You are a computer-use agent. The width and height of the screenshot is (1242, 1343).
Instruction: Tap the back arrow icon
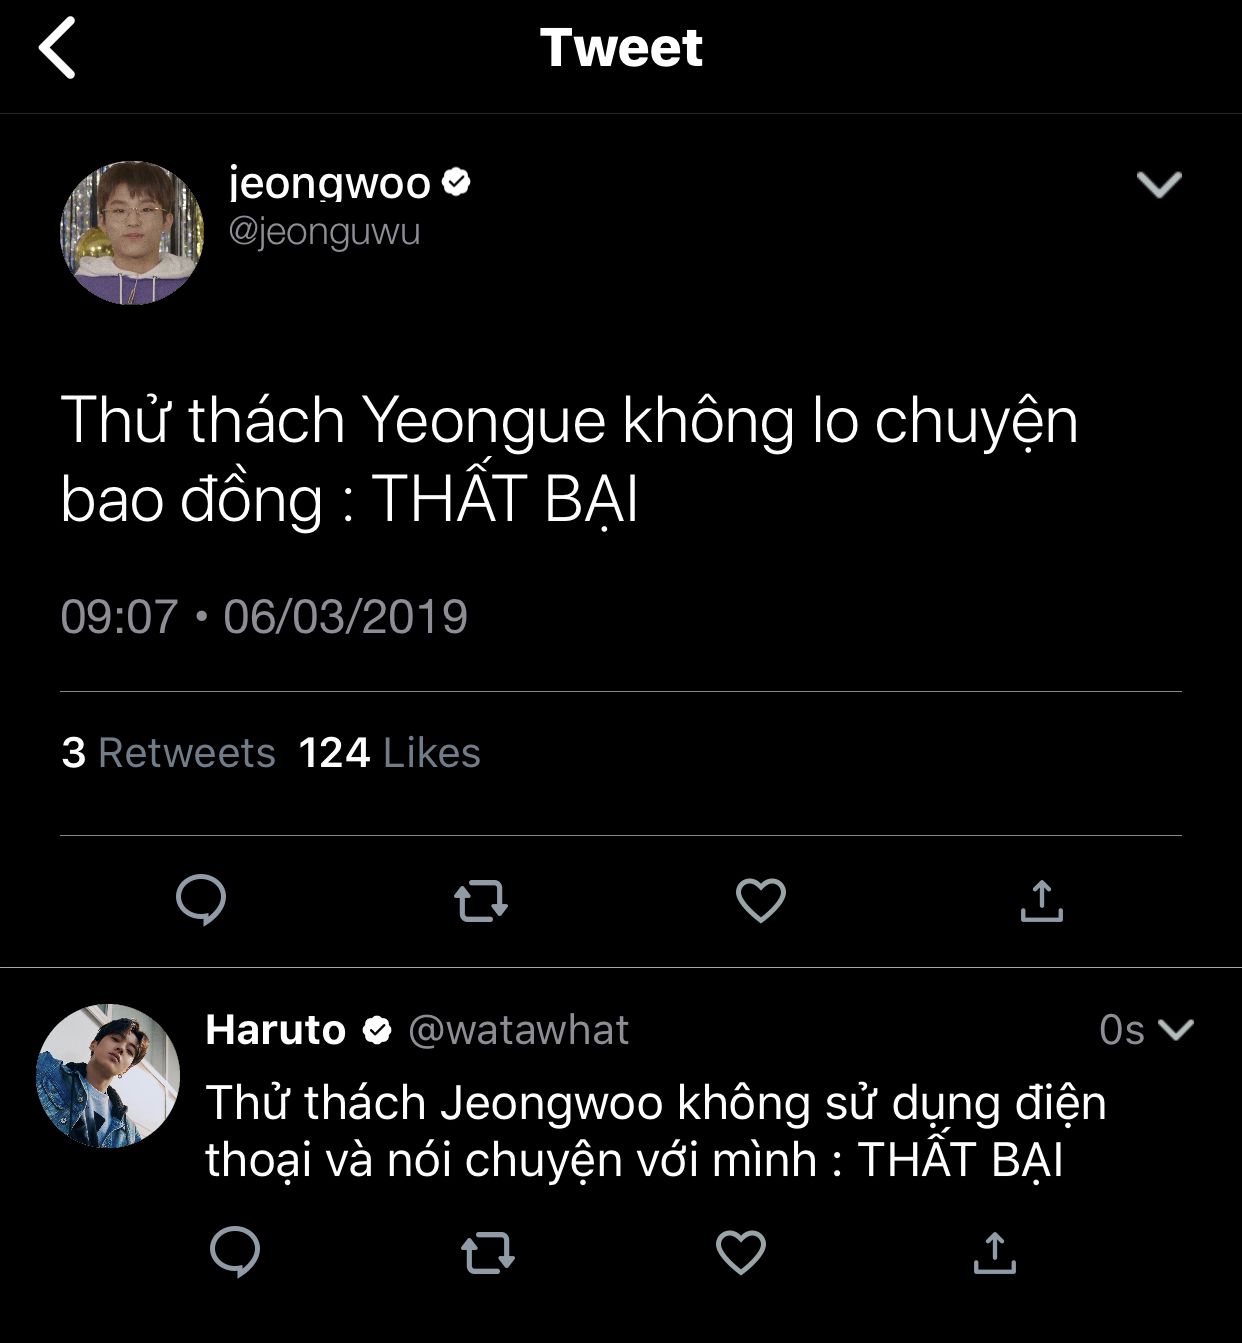pos(58,49)
